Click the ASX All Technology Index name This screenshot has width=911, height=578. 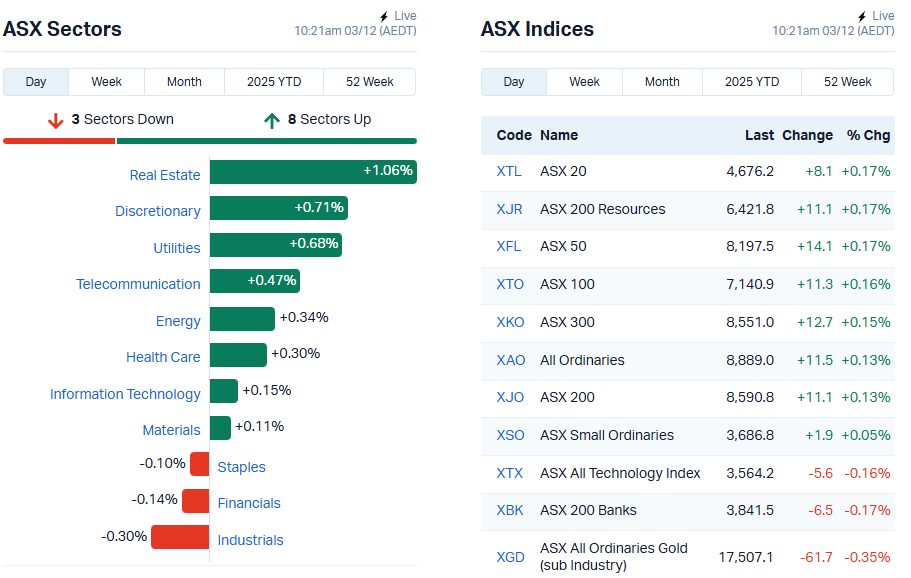pos(620,473)
